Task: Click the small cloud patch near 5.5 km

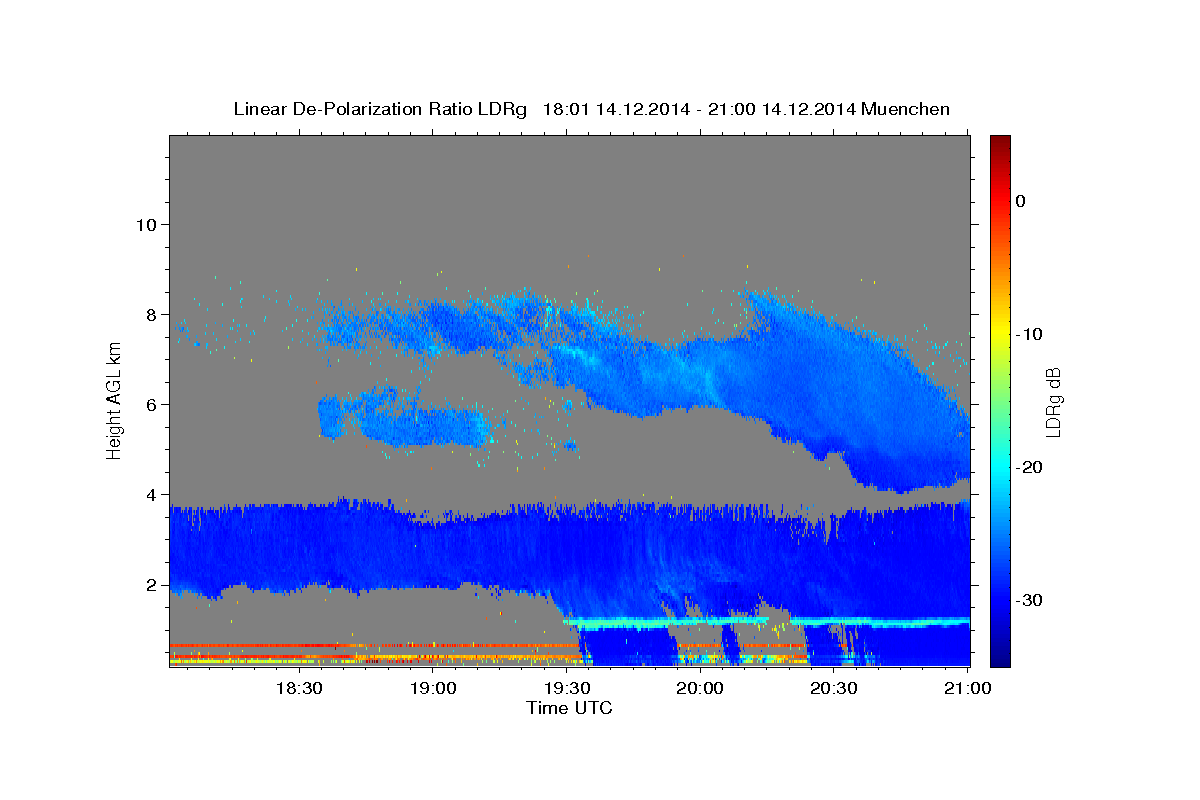Action: pos(405,418)
